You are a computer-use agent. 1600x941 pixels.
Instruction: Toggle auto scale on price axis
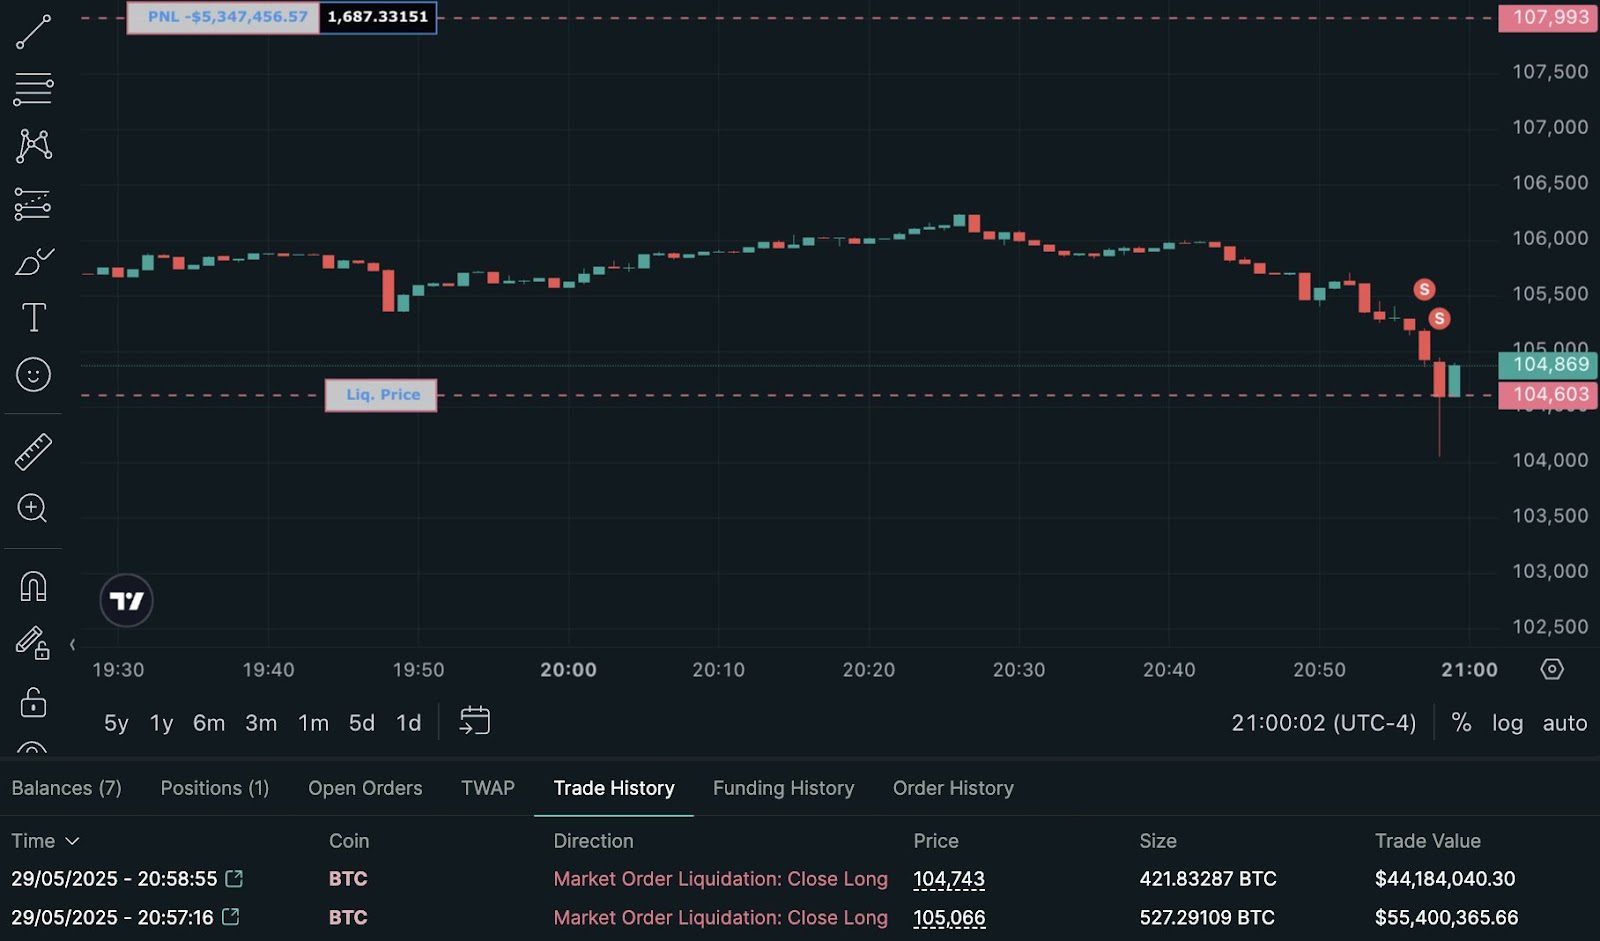click(x=1564, y=722)
